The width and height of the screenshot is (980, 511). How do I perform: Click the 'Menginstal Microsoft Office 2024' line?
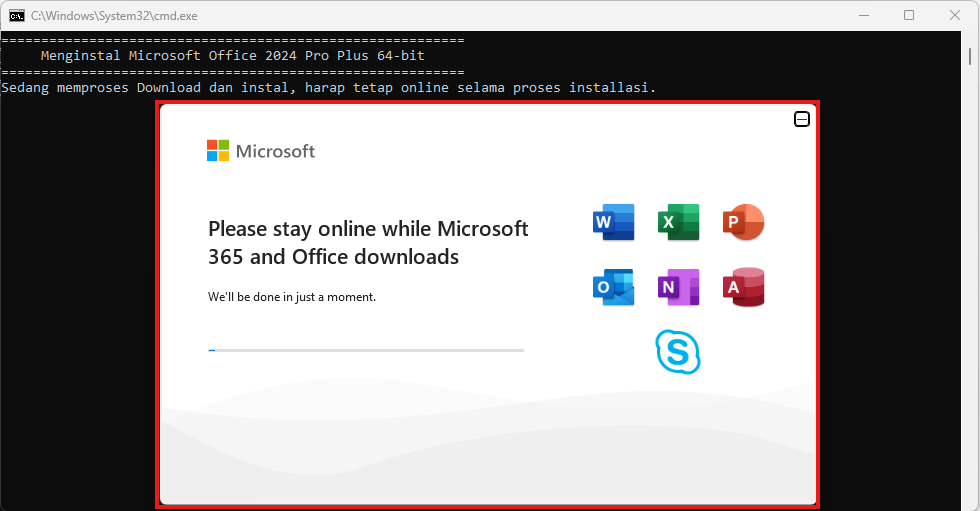[x=232, y=56]
